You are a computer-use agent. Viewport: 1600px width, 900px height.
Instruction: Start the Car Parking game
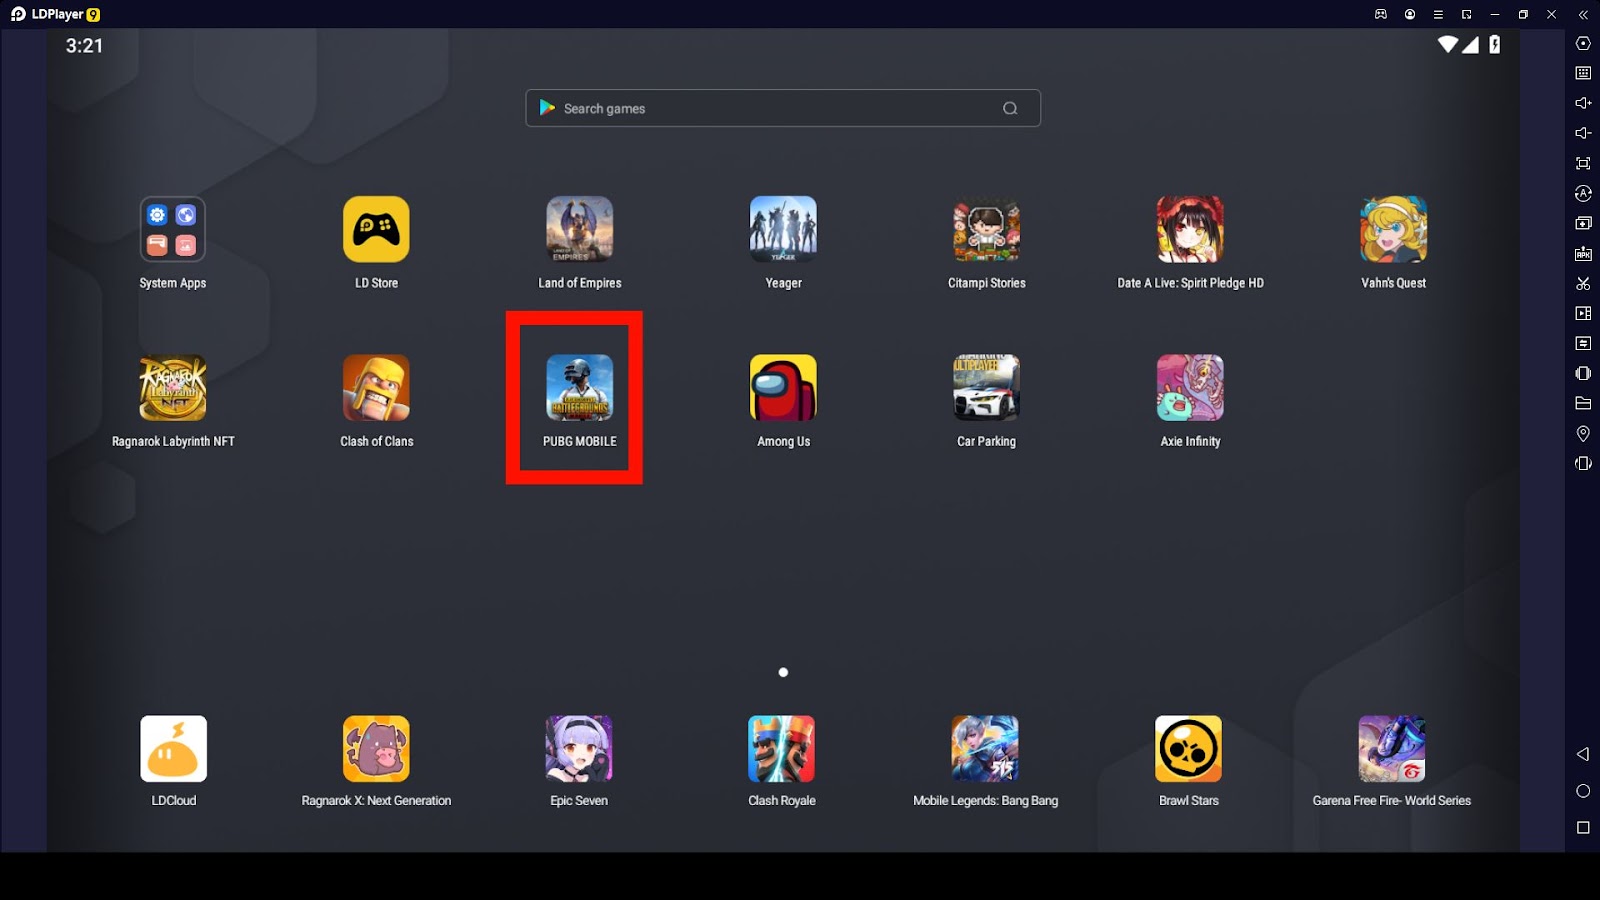pos(986,388)
